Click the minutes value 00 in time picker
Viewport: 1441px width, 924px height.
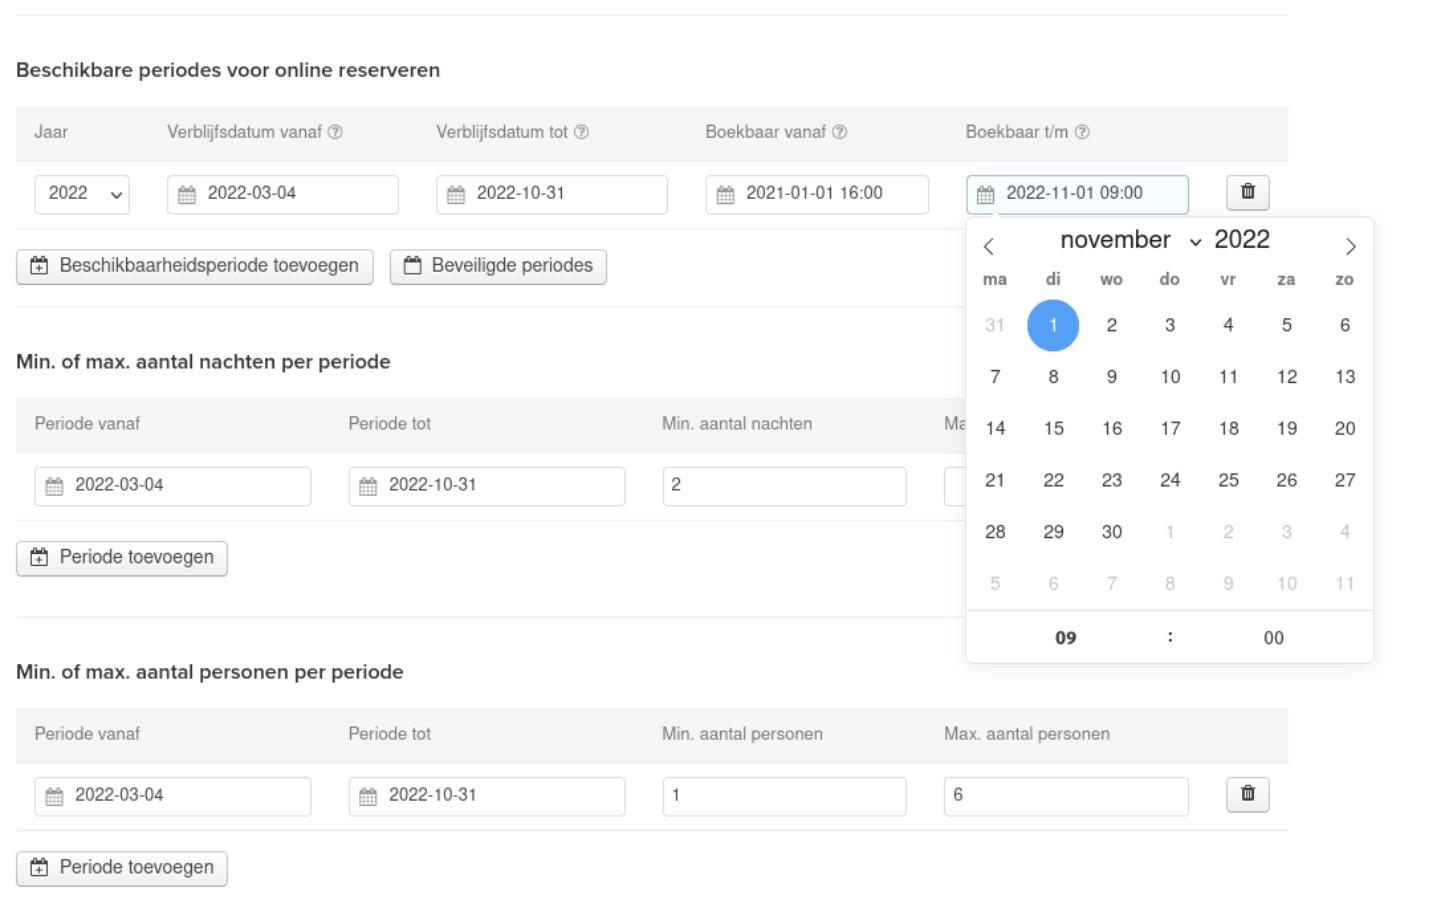pyautogui.click(x=1273, y=638)
